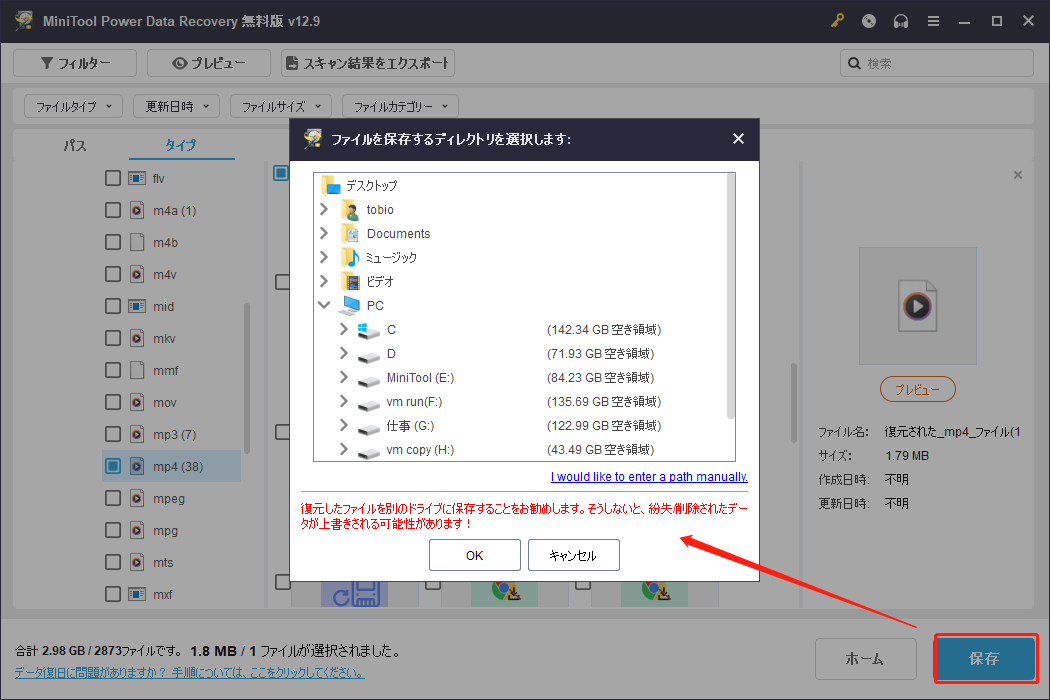Open the 更新日時 dropdown
The width and height of the screenshot is (1050, 700).
click(176, 106)
